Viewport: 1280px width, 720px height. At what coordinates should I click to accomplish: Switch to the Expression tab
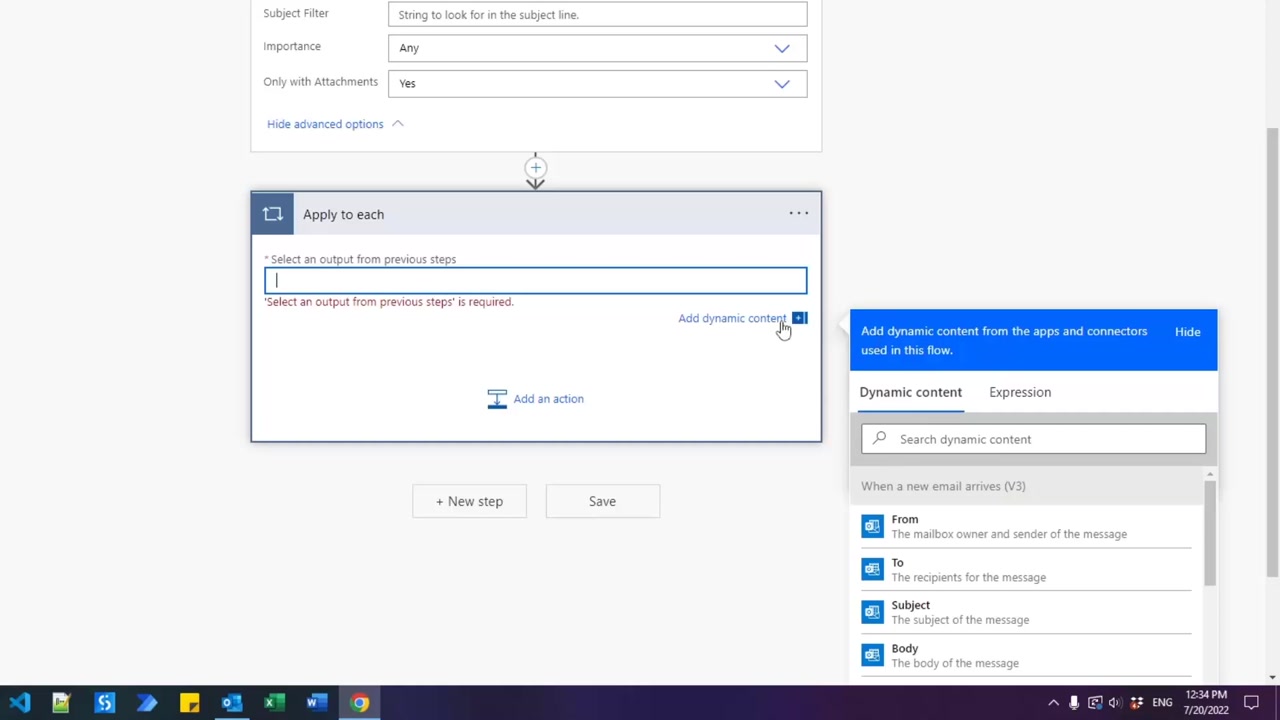click(1019, 392)
